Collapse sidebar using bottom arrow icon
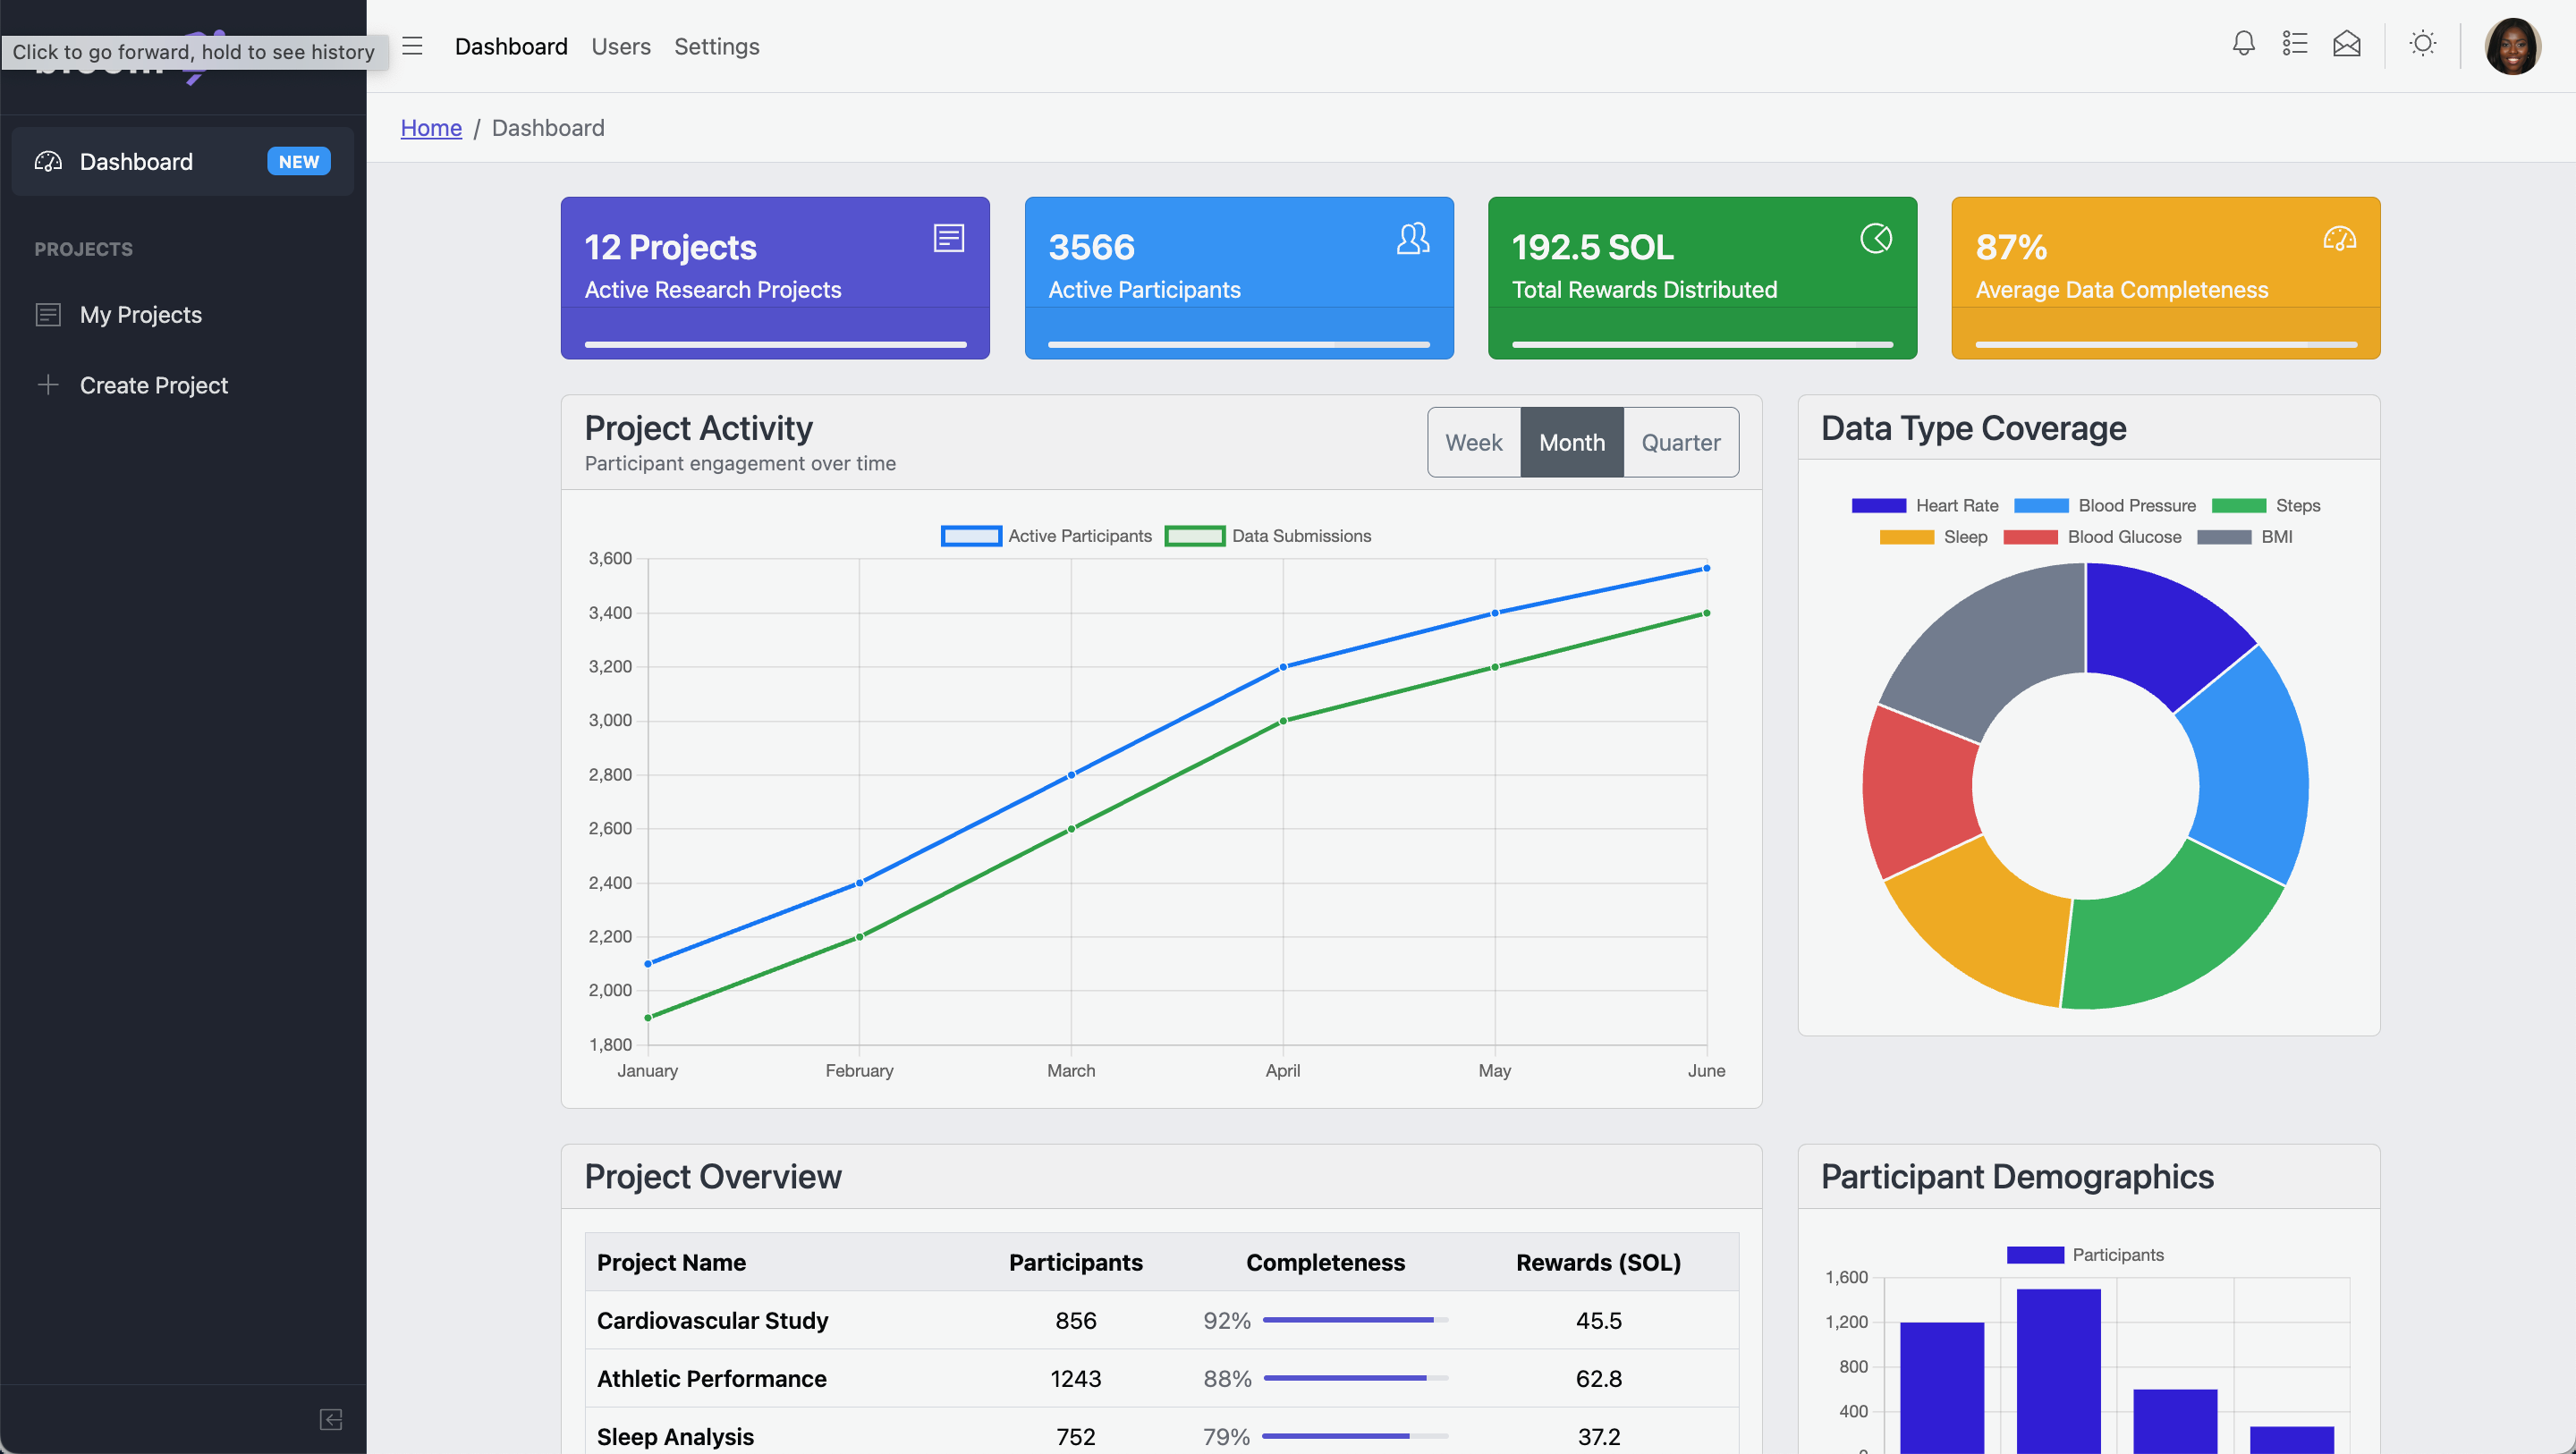The width and height of the screenshot is (2576, 1454). (331, 1419)
